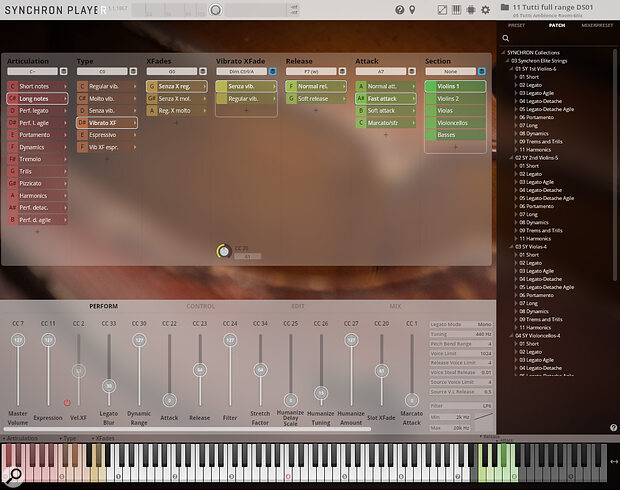The width and height of the screenshot is (620, 490).
Task: Collapse the 01 SY 1st Violins-6 node
Action: pos(511,69)
